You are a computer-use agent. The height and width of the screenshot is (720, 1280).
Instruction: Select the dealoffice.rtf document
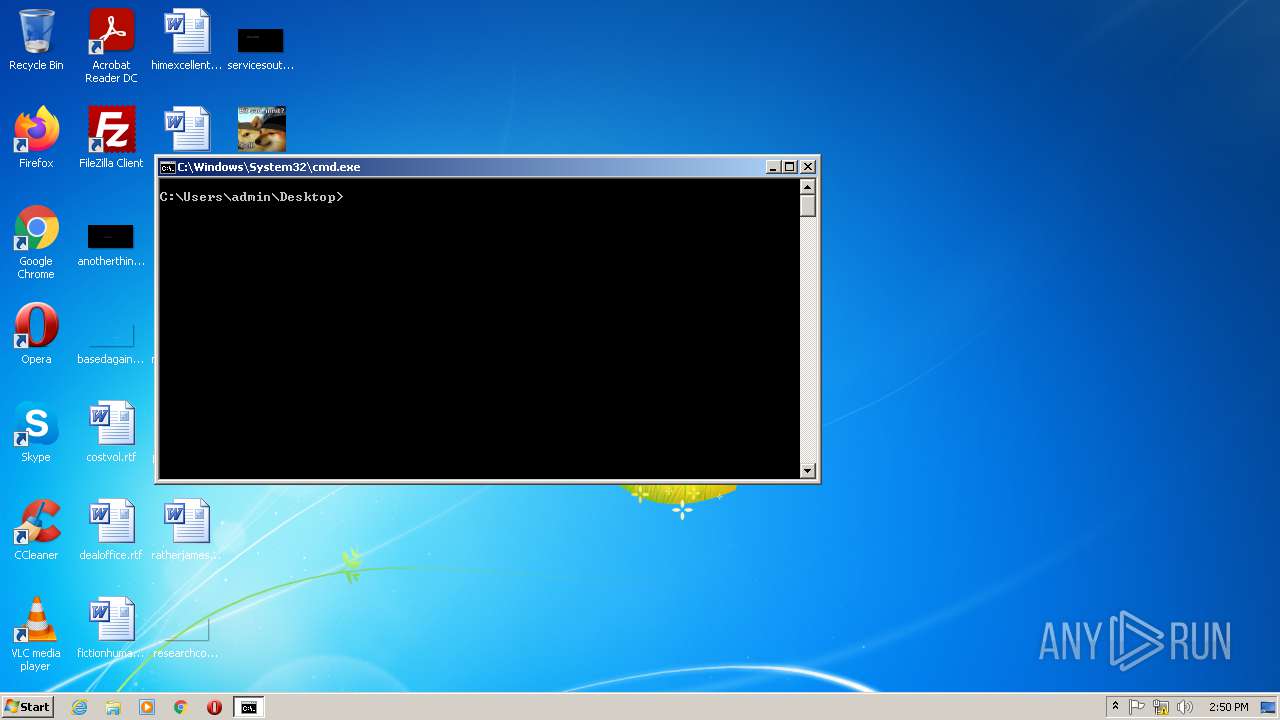[x=111, y=530]
